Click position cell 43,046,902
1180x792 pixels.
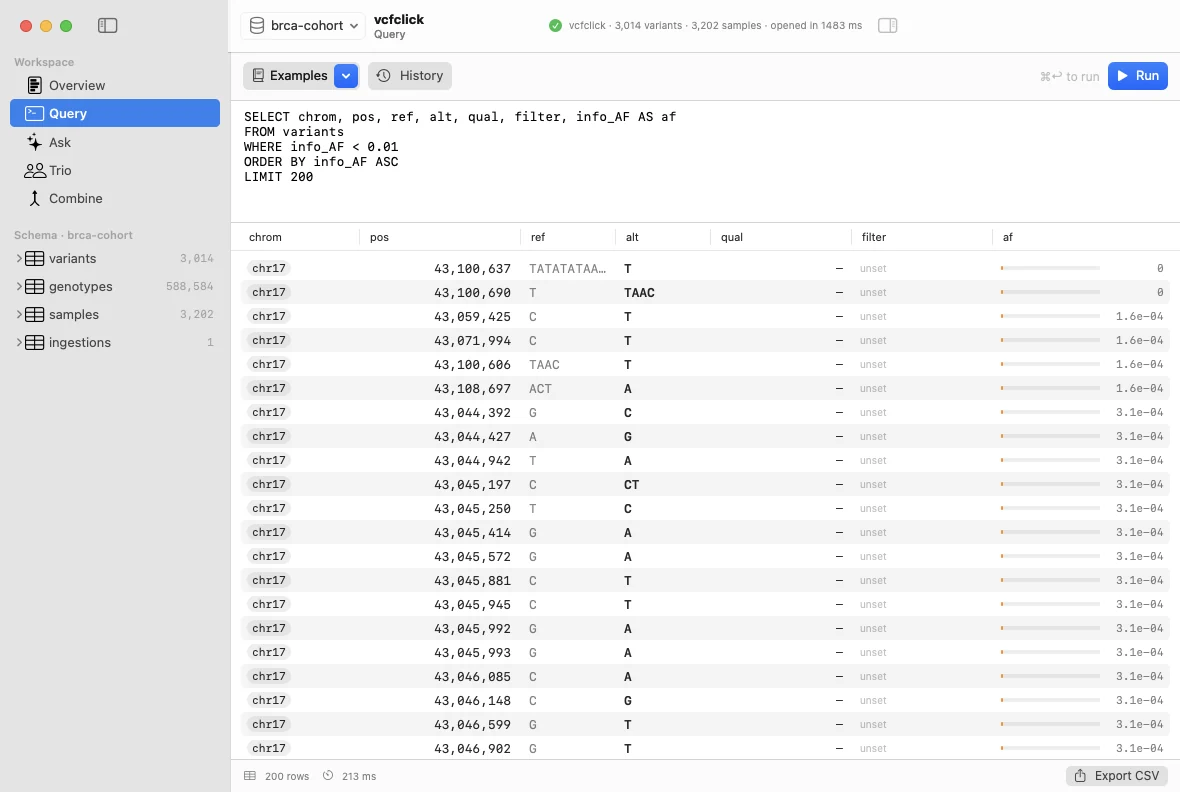pos(472,748)
